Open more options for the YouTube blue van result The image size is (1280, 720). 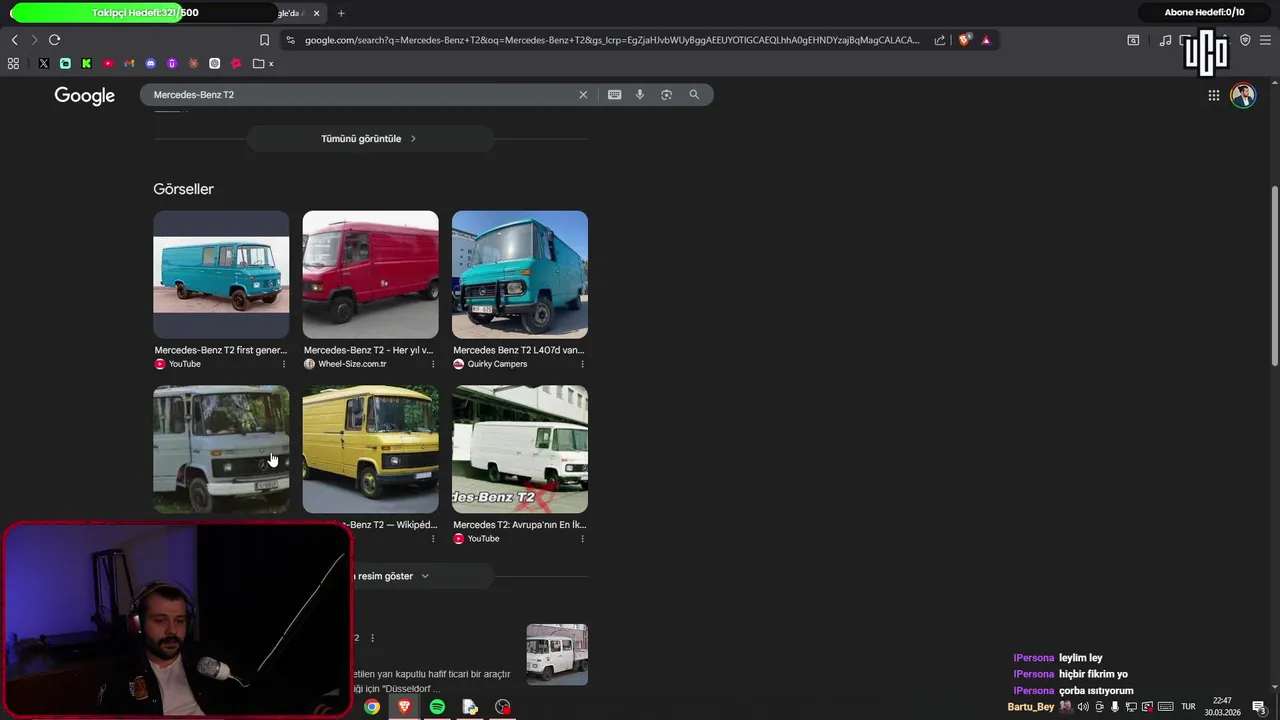coord(284,364)
